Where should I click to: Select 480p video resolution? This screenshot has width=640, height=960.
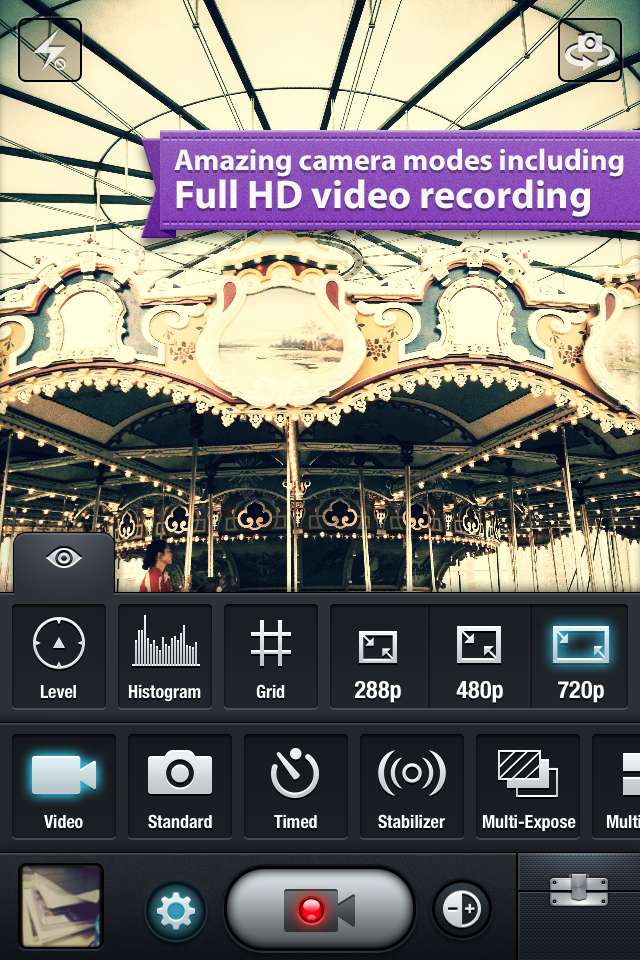[x=480, y=656]
